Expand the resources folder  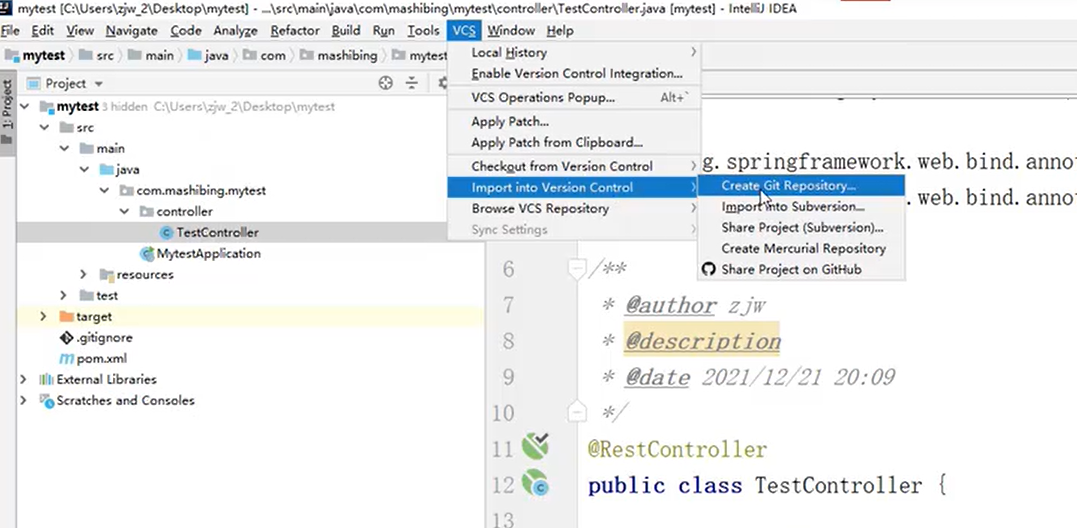point(84,275)
